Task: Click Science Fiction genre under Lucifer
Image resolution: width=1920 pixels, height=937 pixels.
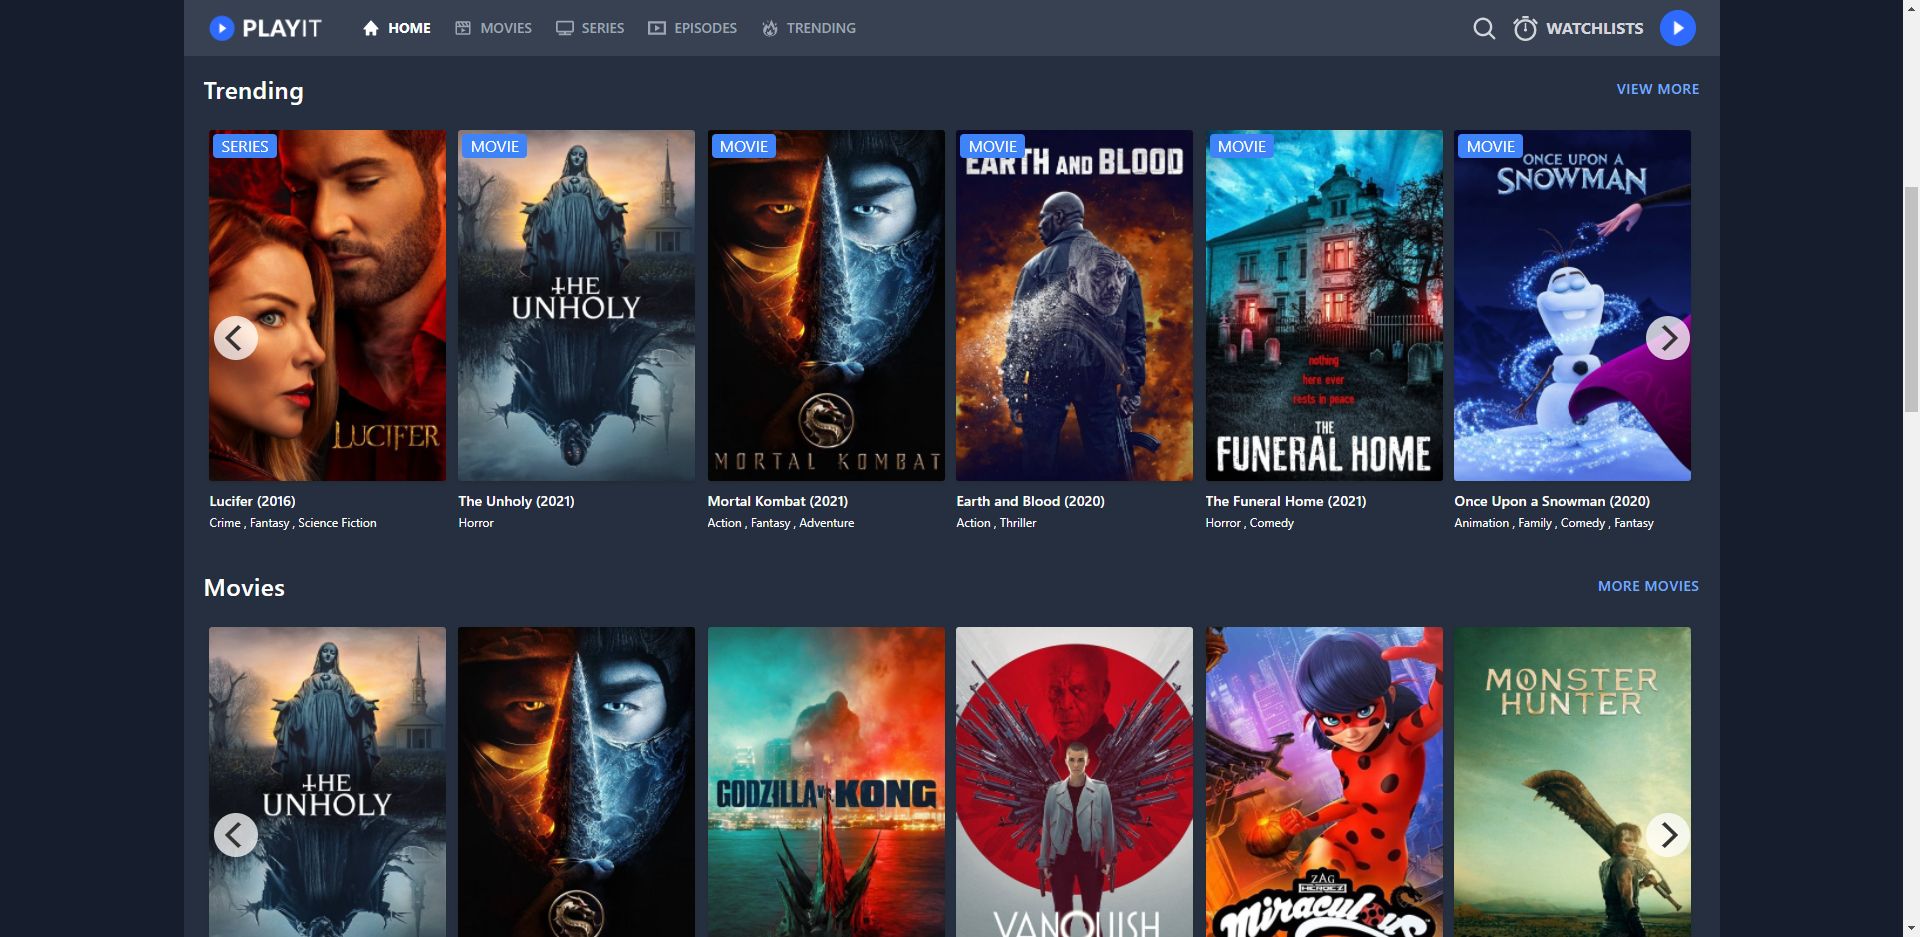Action: (x=337, y=523)
